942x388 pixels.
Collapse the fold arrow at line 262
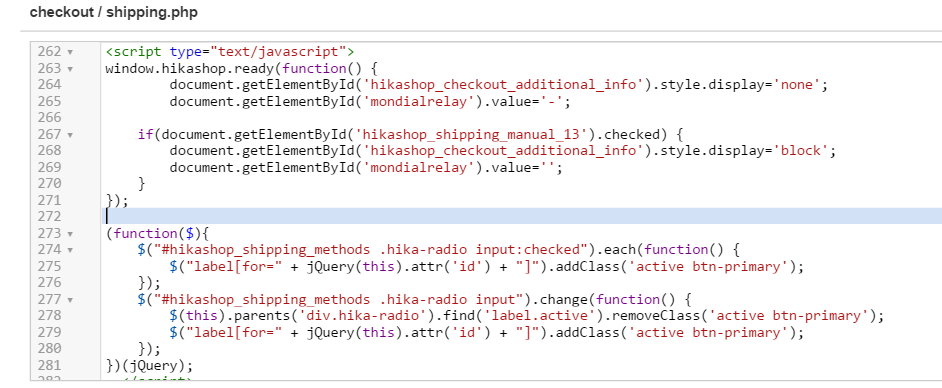point(70,52)
